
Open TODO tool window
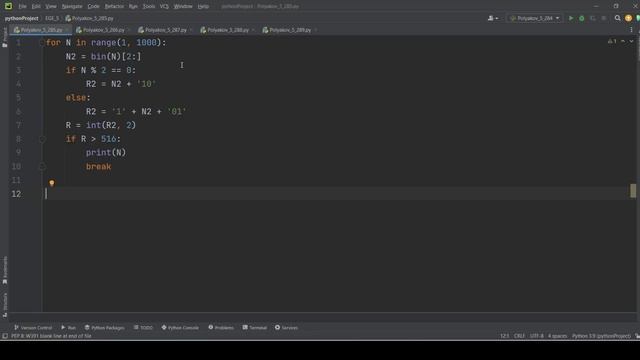pos(143,327)
